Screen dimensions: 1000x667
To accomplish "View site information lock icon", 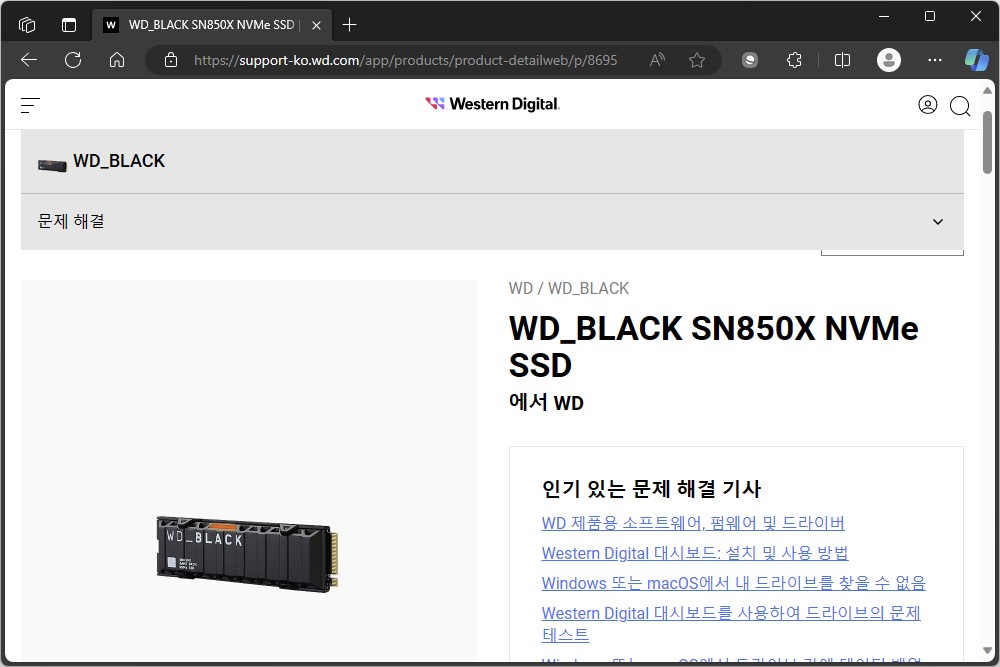I will [x=171, y=60].
